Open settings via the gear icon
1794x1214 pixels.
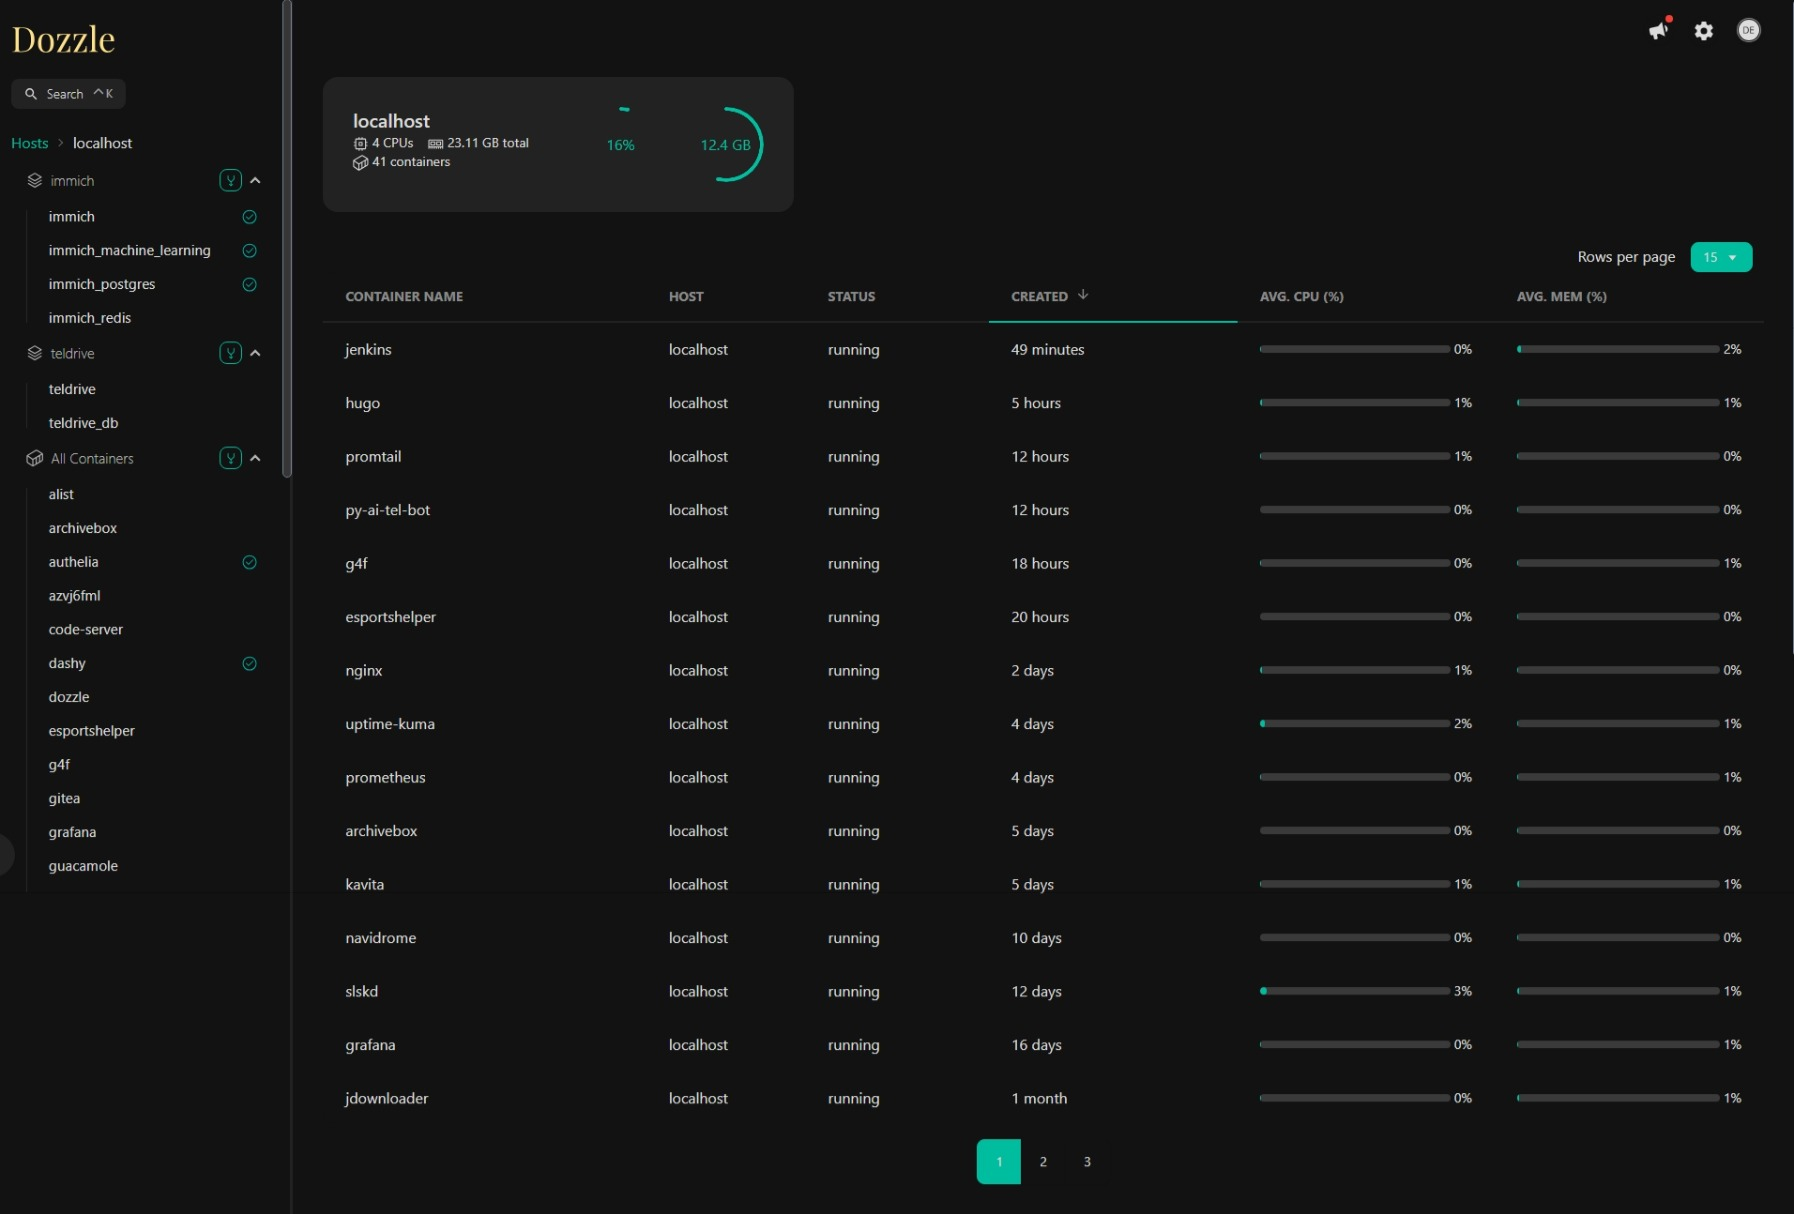1704,31
